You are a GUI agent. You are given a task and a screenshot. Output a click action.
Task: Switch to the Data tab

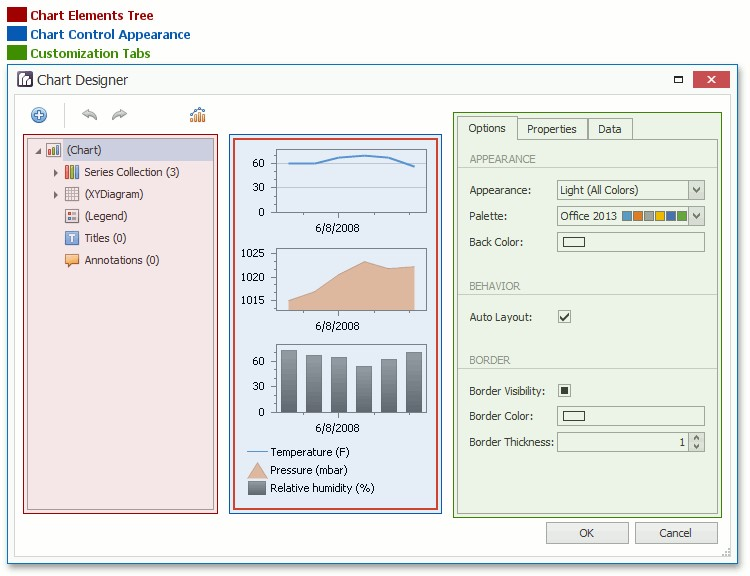pyautogui.click(x=610, y=129)
